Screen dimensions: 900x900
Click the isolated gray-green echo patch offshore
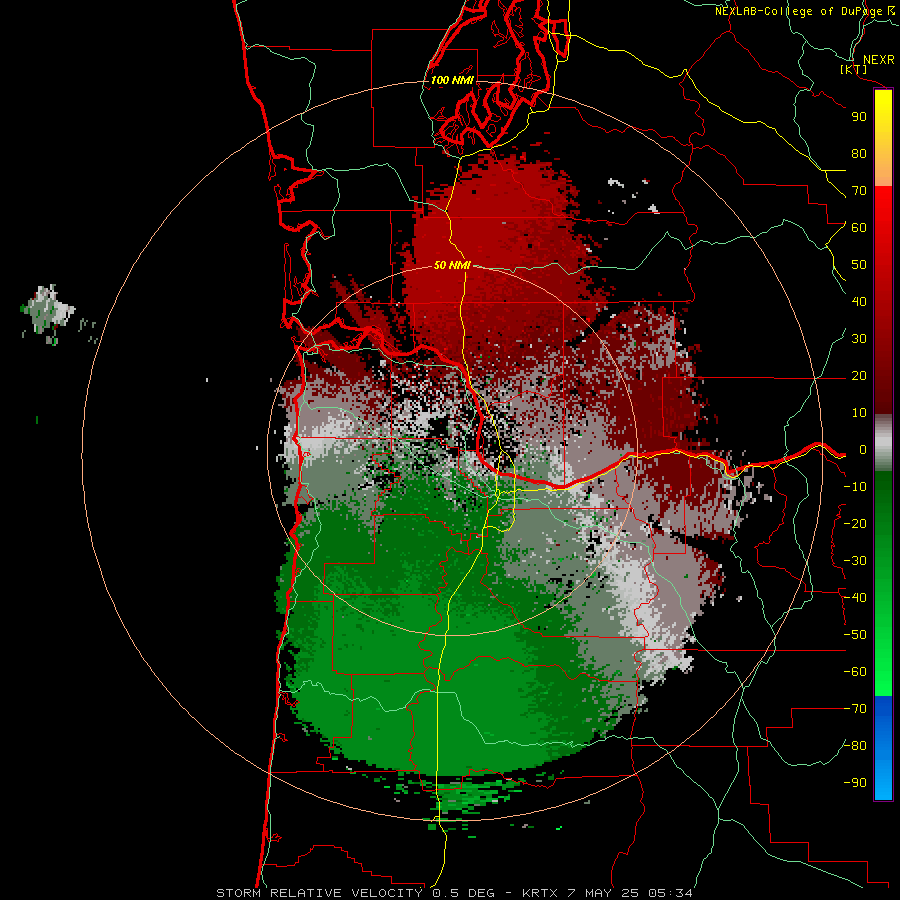(x=49, y=313)
